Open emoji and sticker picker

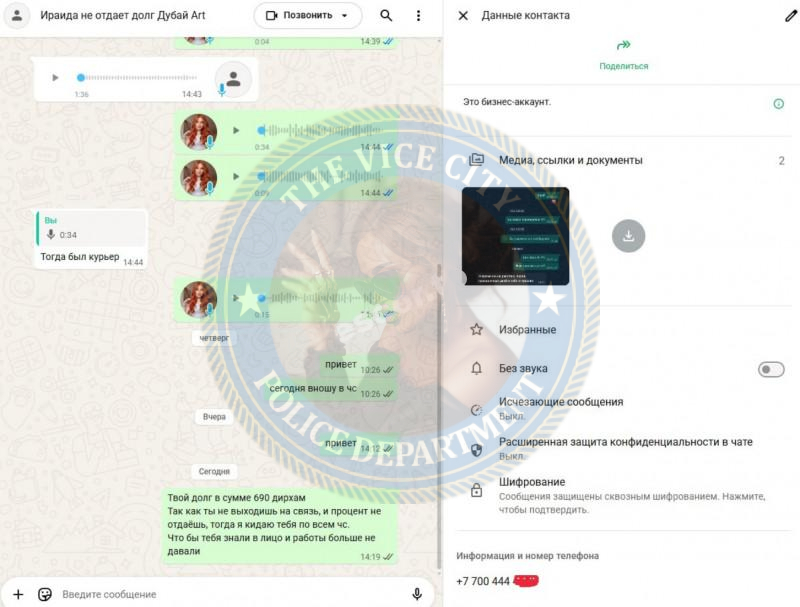coord(45,594)
